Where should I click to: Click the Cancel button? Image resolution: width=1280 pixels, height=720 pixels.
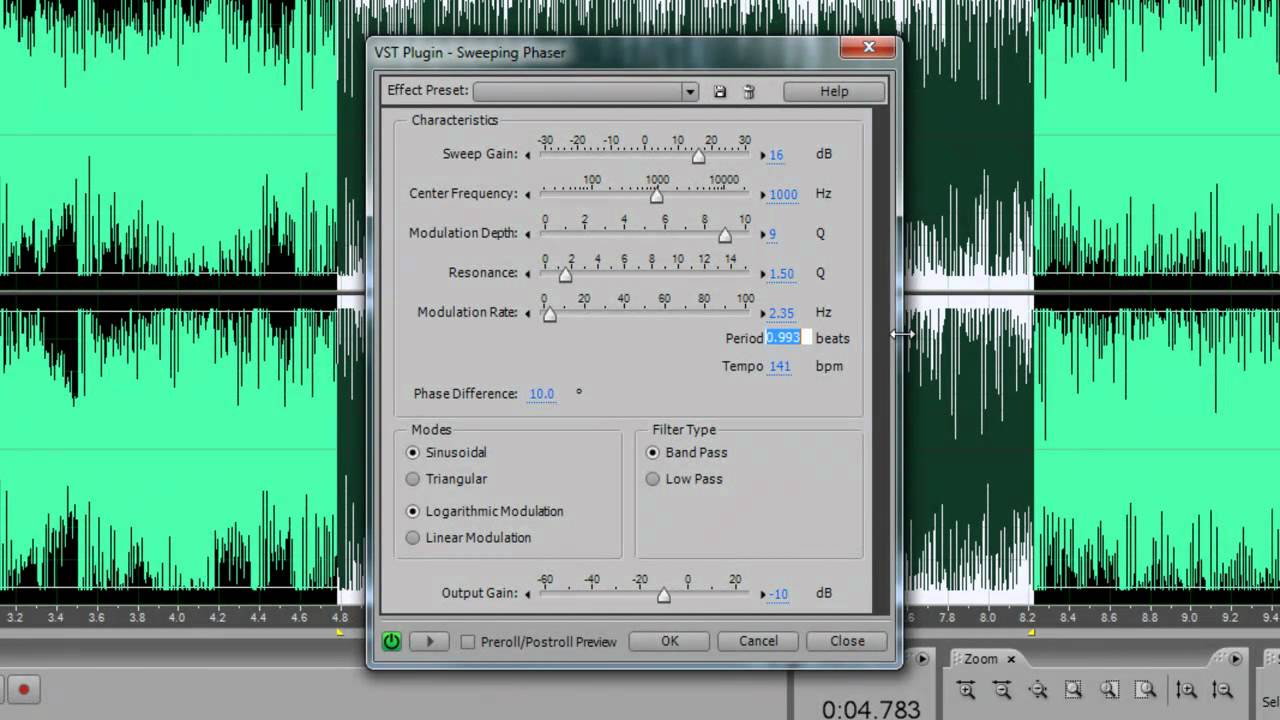758,641
